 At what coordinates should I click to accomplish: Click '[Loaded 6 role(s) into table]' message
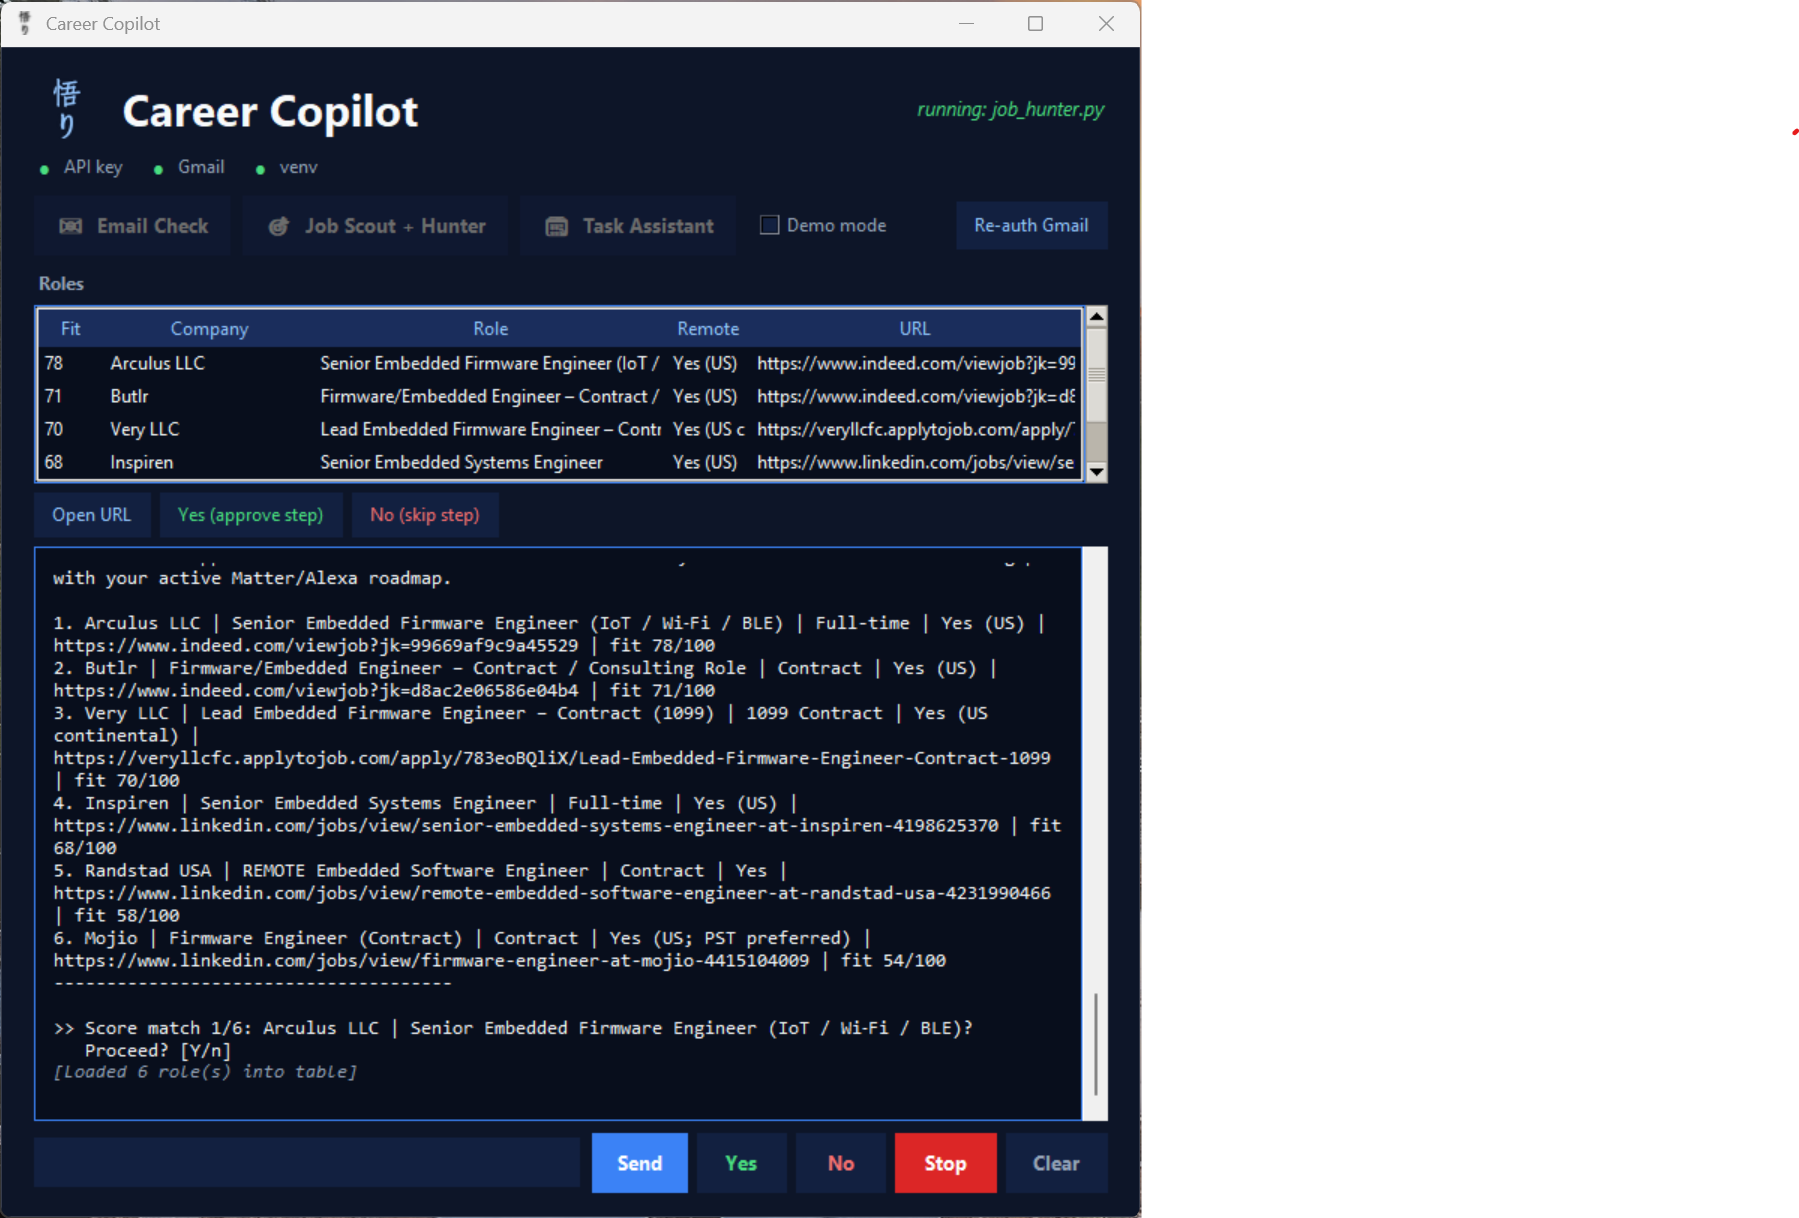(x=205, y=1072)
